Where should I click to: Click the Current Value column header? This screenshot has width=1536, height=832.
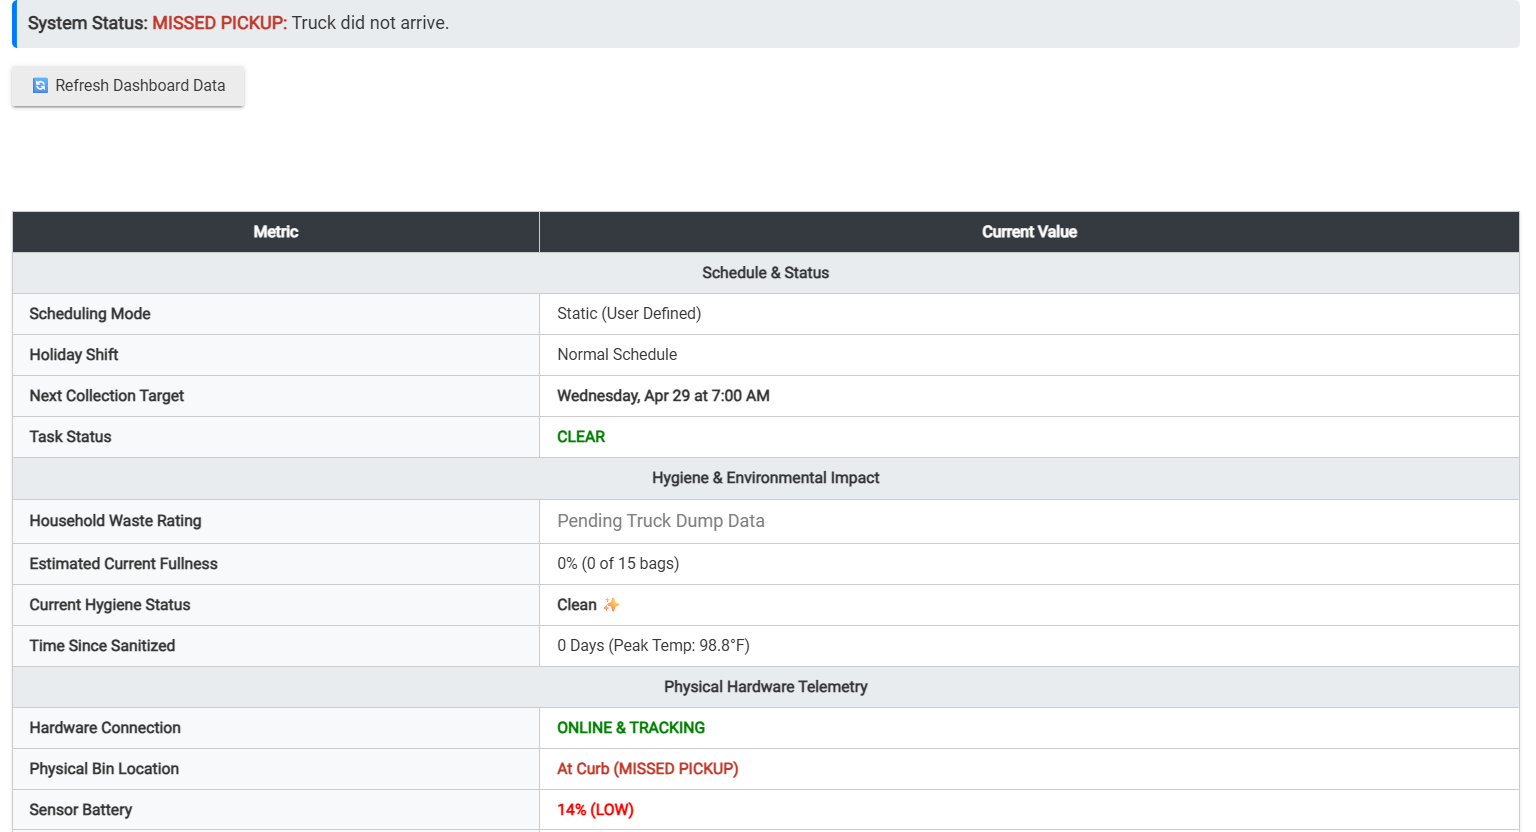click(1029, 232)
